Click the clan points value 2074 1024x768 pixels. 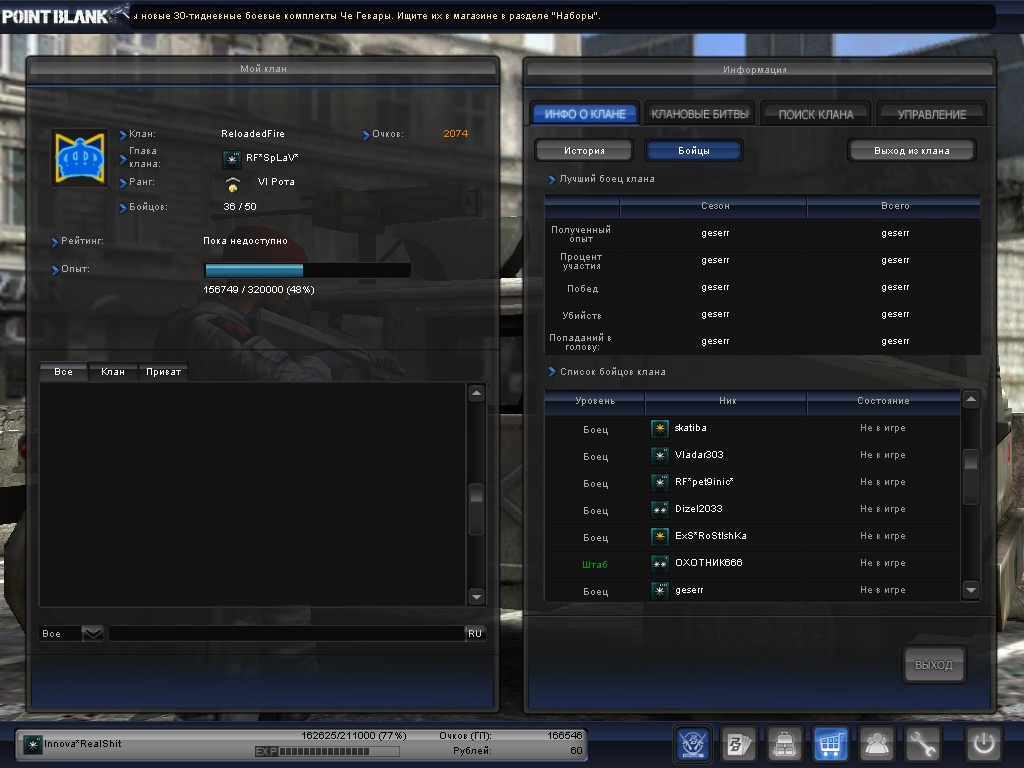(x=455, y=133)
